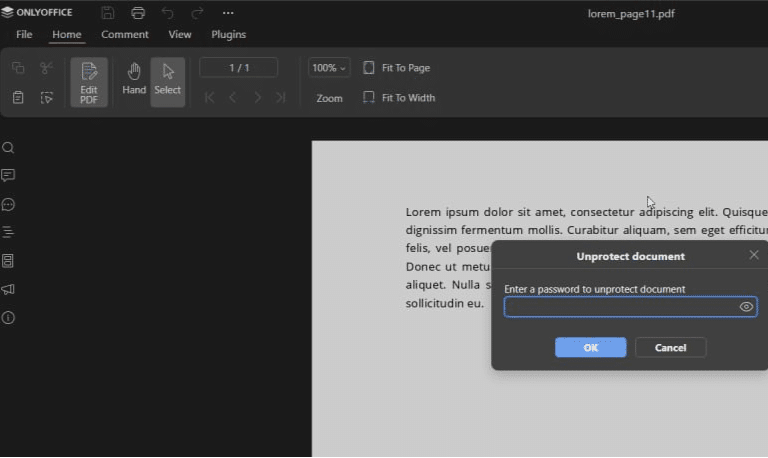The width and height of the screenshot is (768, 458).
Task: Click the Edit PDF button
Action: coord(89,81)
